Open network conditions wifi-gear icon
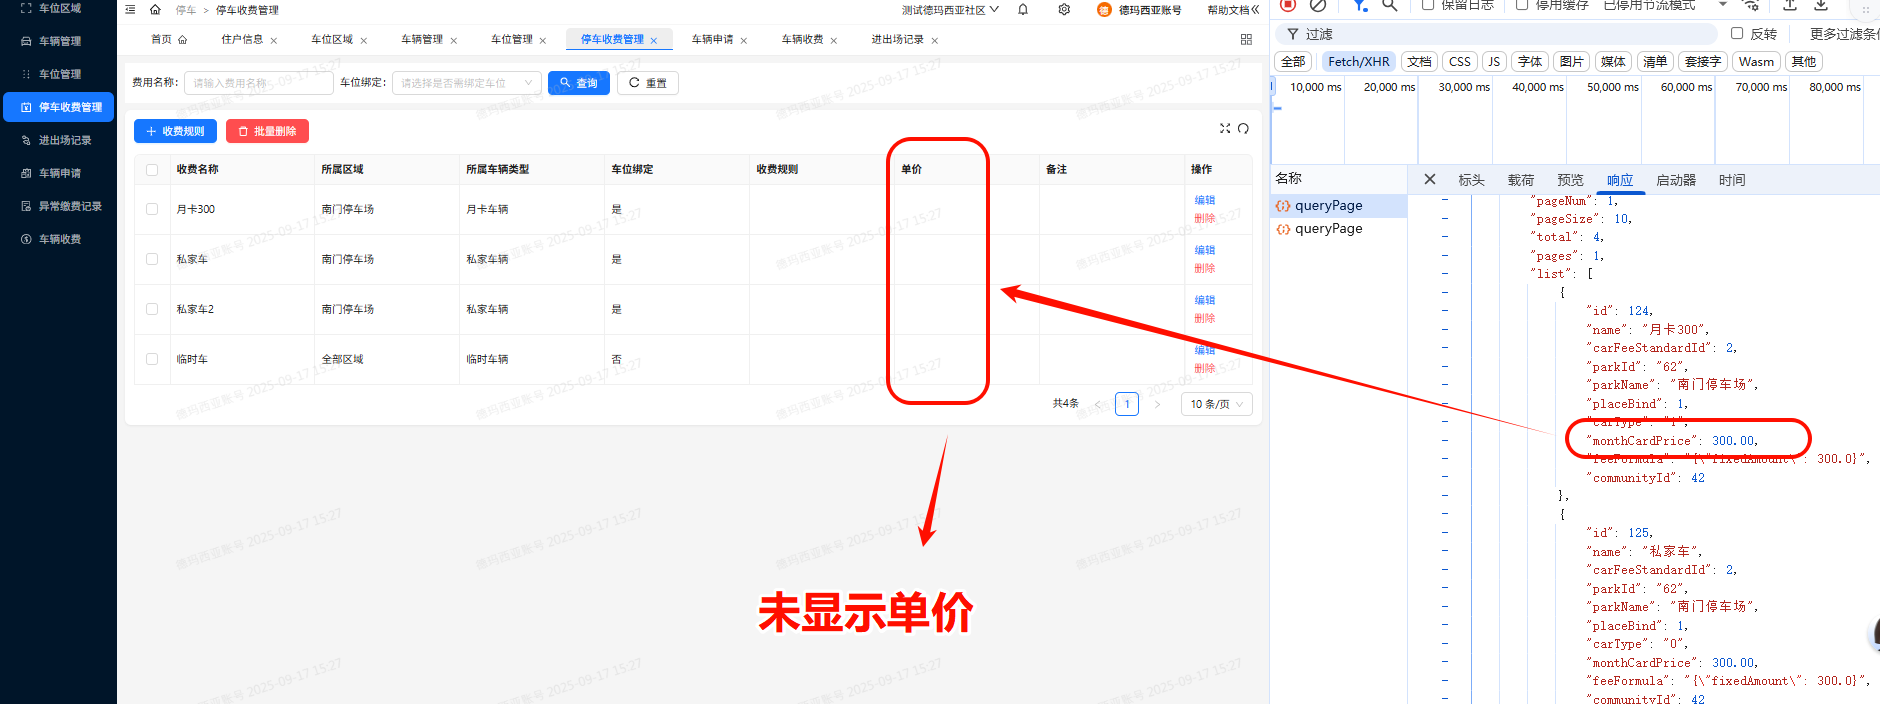 pyautogui.click(x=1750, y=5)
